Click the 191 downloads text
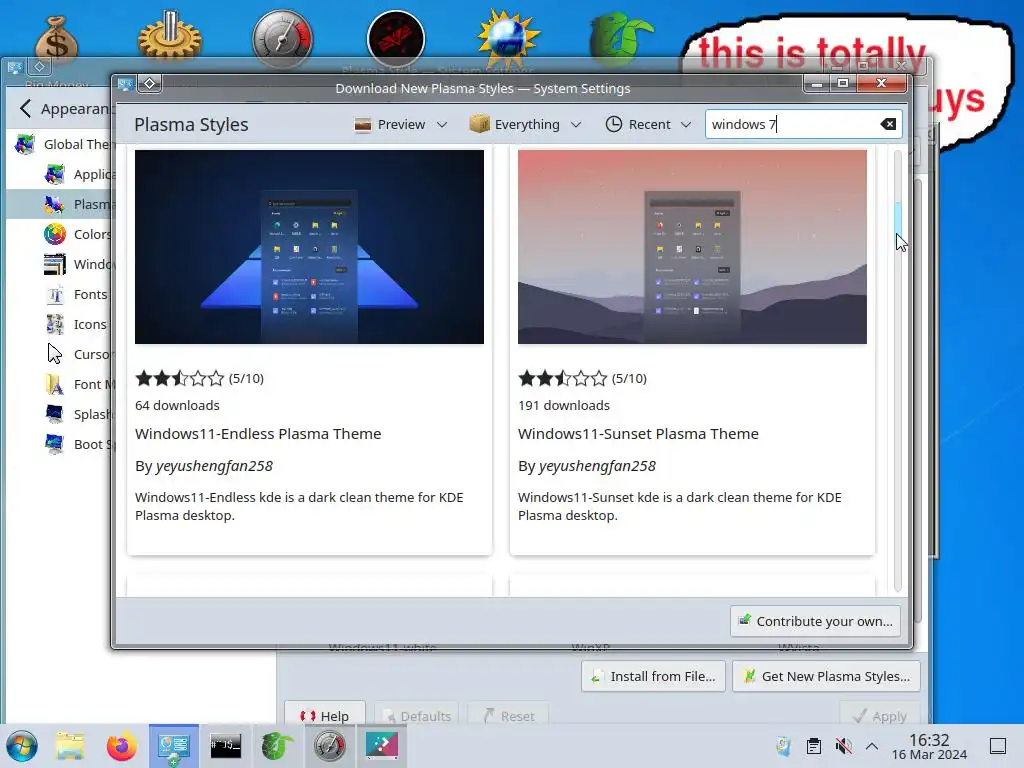This screenshot has width=1024, height=768. click(x=564, y=406)
